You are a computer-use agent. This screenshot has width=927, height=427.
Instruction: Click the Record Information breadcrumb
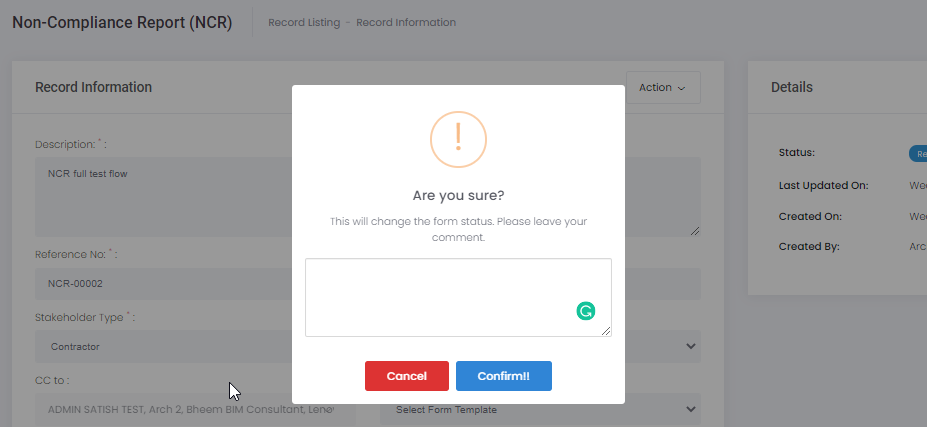click(406, 22)
